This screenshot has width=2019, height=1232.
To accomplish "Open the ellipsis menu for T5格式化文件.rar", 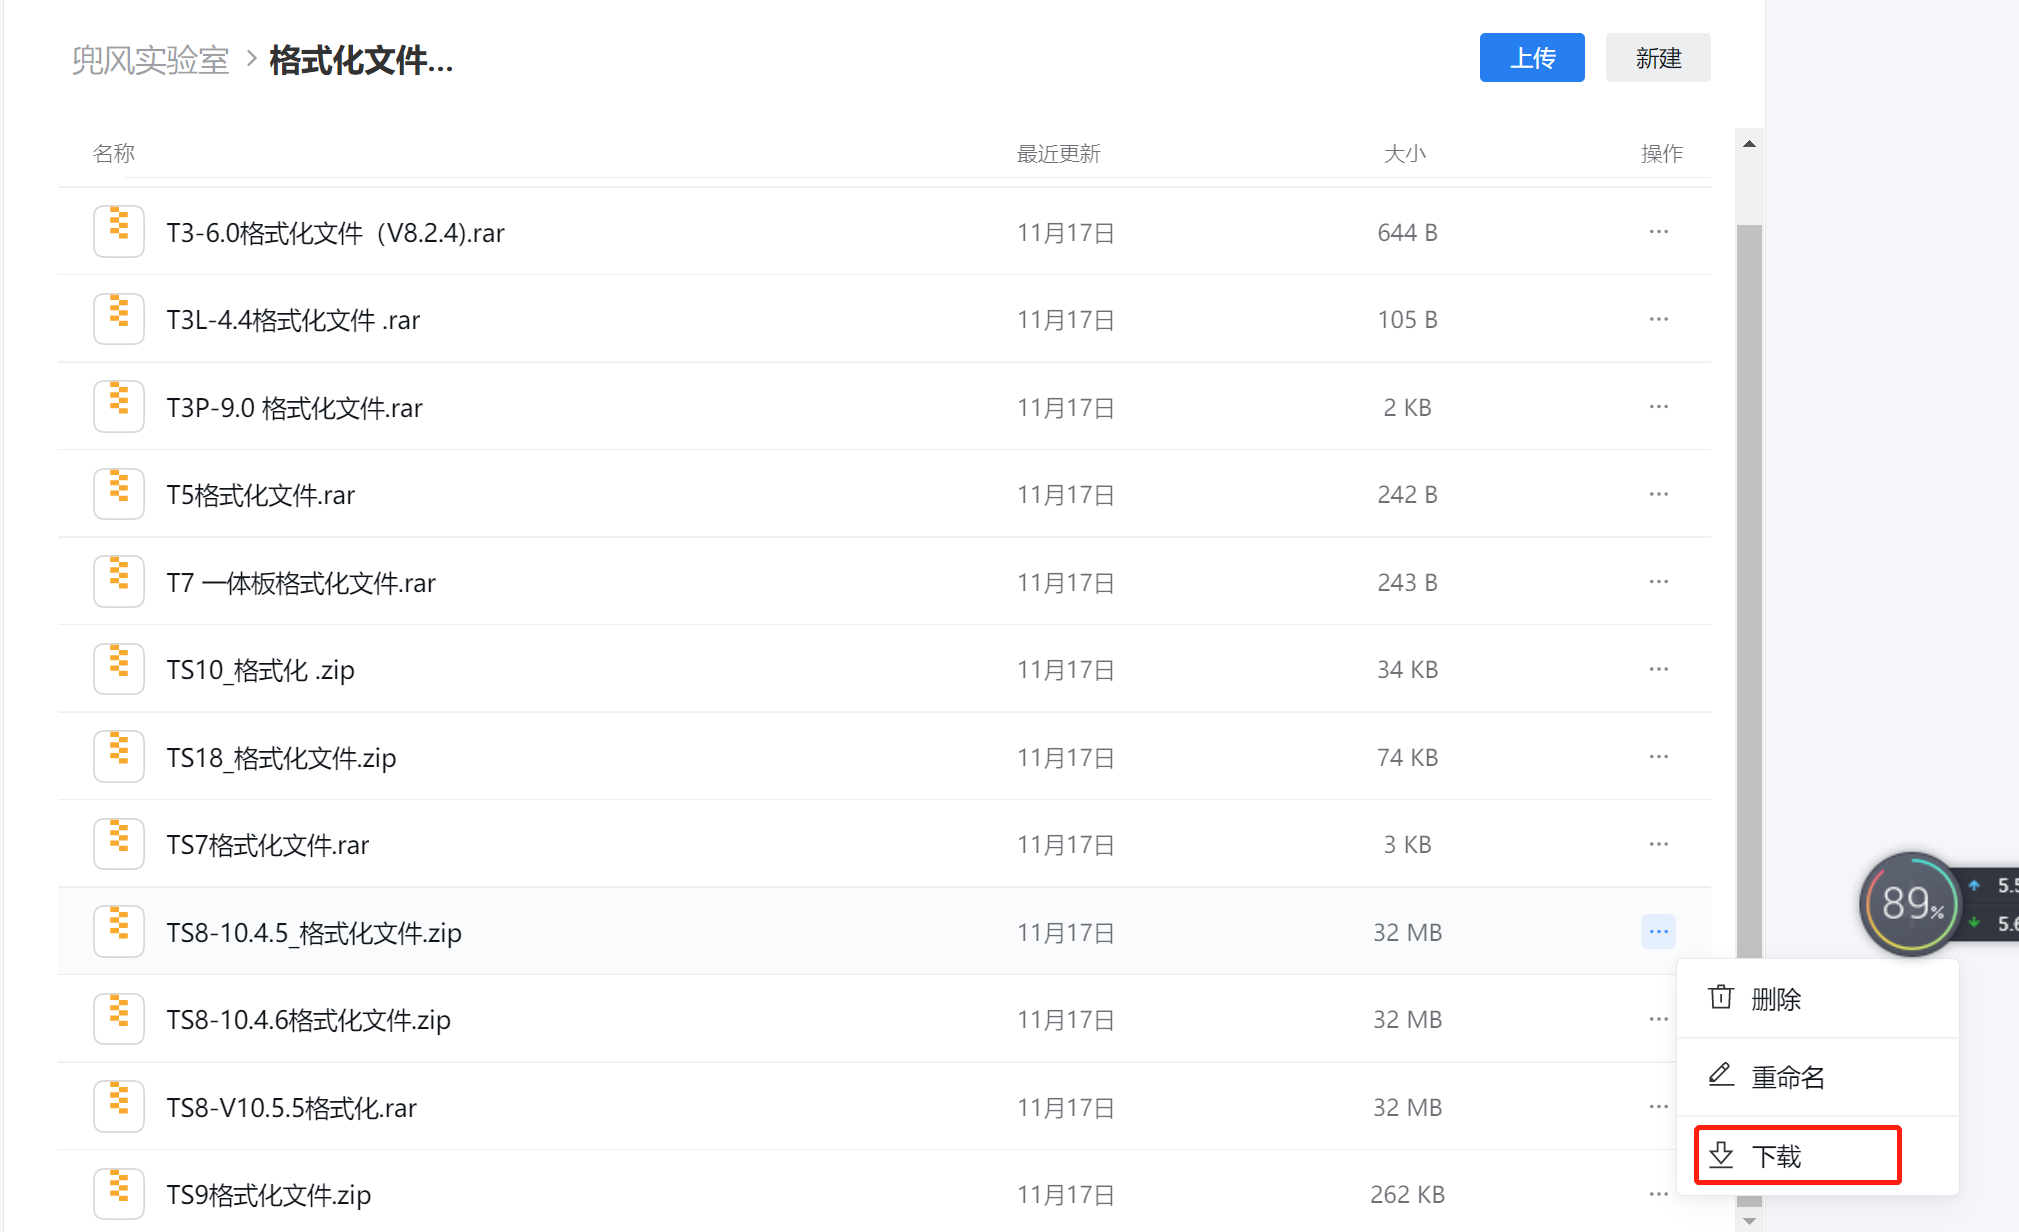I will 1658,494.
